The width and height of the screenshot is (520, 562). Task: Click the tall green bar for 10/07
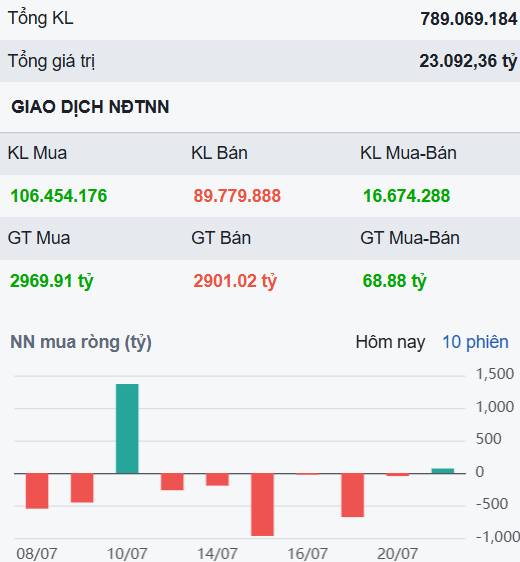point(127,429)
